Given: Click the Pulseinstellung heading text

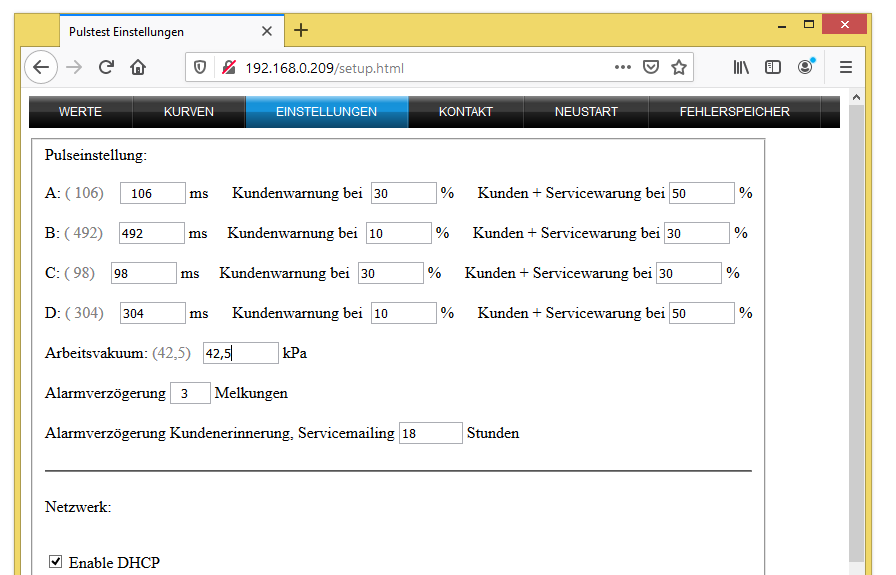Looking at the screenshot, I should coord(96,155).
